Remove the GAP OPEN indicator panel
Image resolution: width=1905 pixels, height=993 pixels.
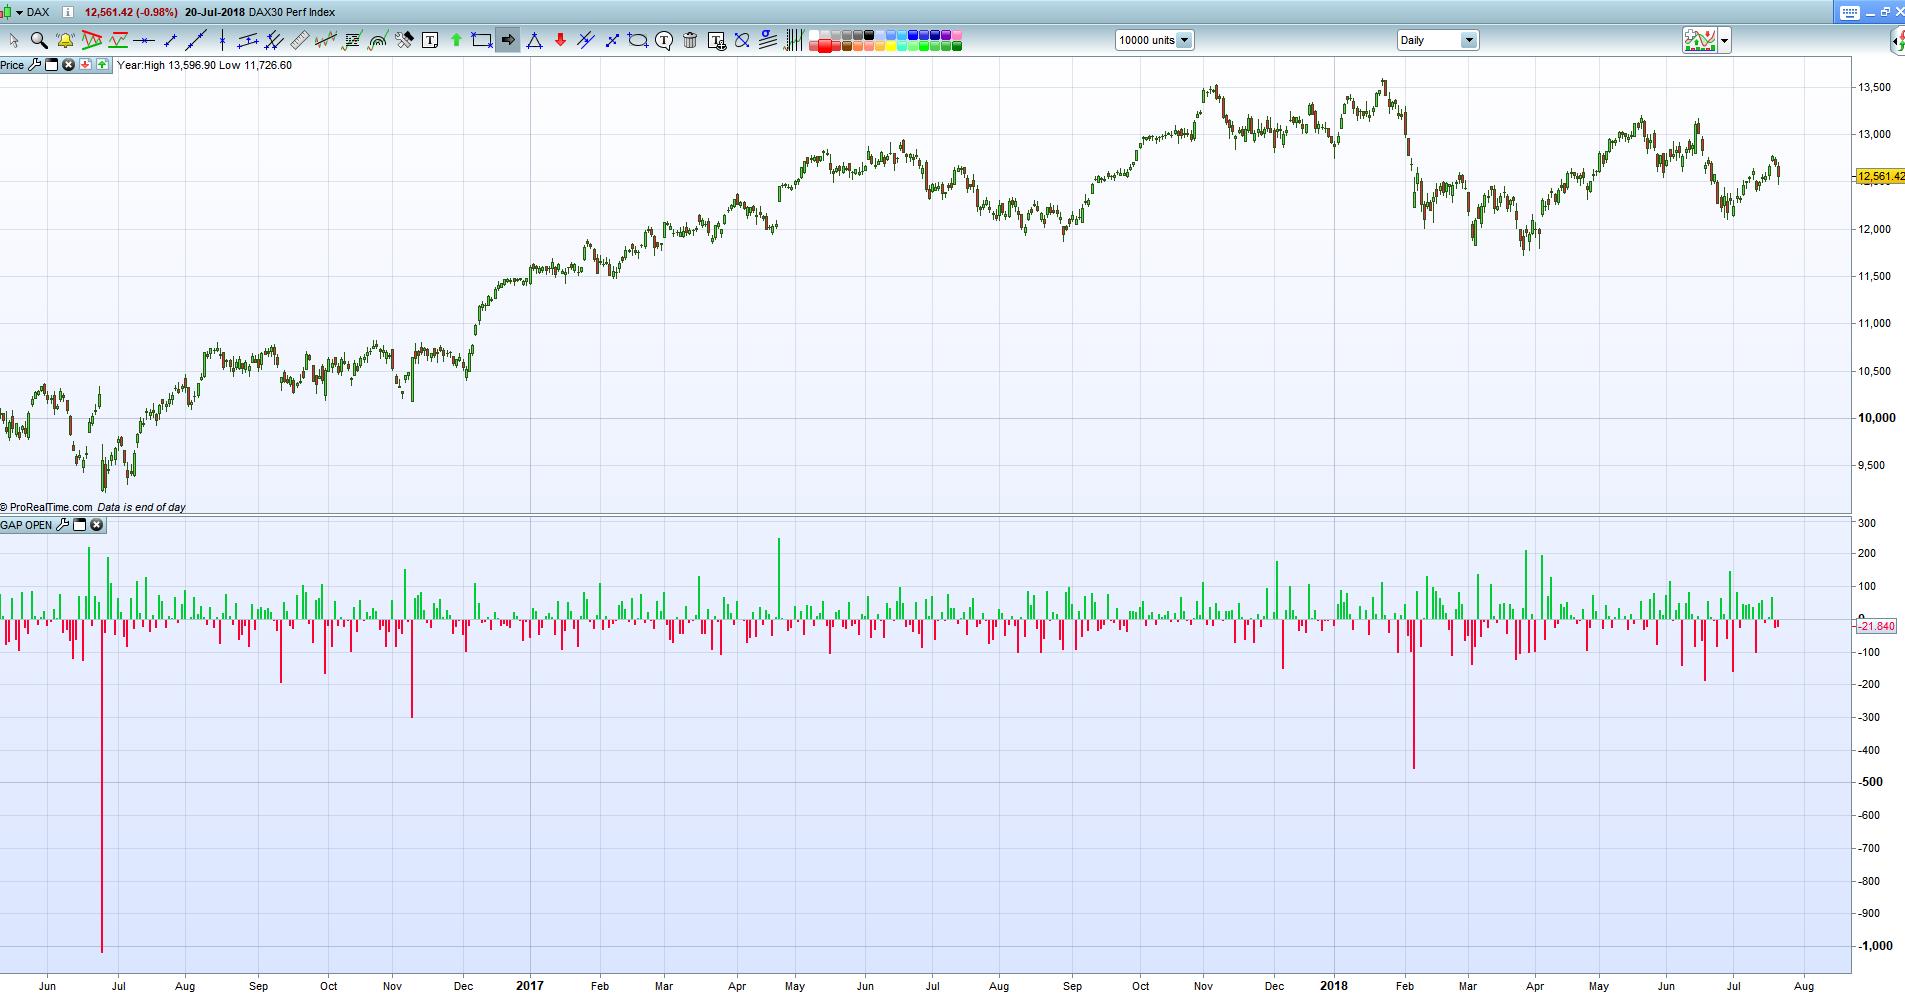coord(96,525)
